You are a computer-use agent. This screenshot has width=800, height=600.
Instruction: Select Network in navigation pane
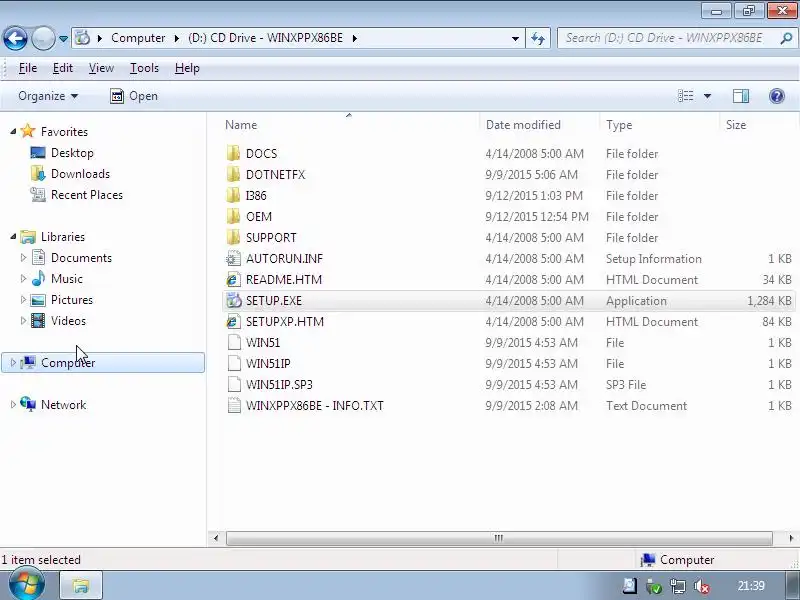(x=63, y=405)
